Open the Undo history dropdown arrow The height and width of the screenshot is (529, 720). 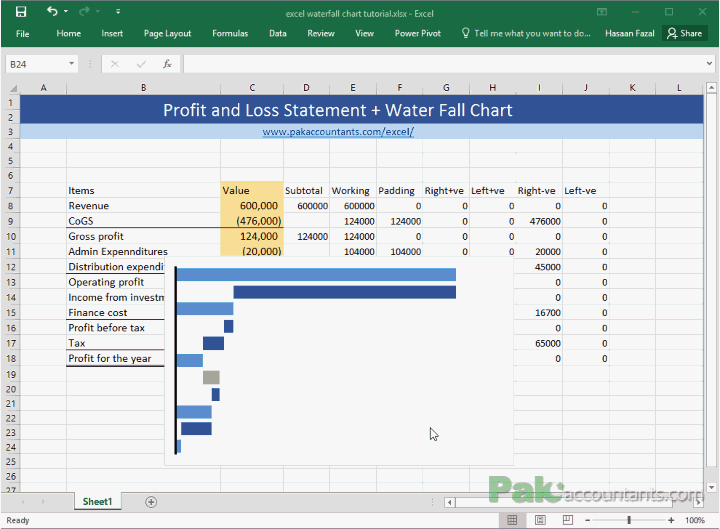66,11
